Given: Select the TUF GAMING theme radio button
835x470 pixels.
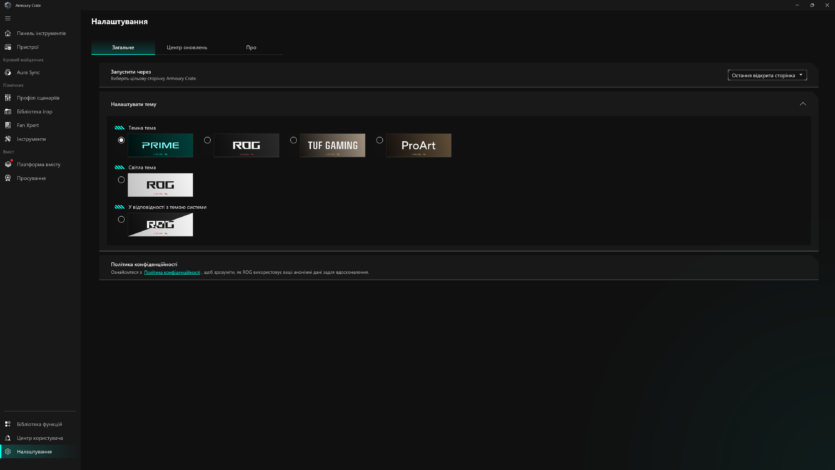Looking at the screenshot, I should pyautogui.click(x=293, y=140).
